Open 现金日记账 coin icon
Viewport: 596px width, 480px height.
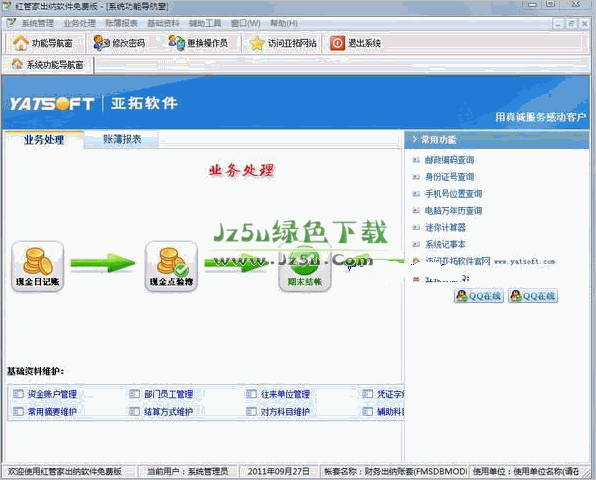click(x=38, y=266)
